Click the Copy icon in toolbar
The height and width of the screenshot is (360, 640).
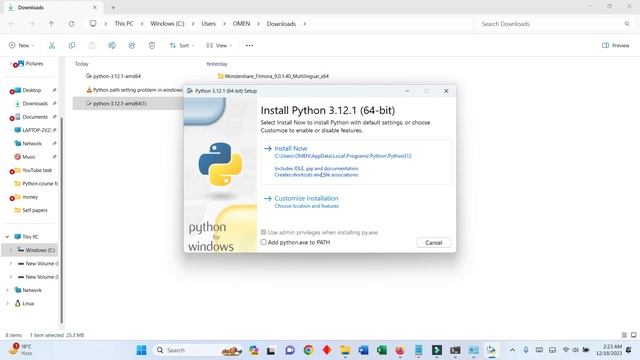pyautogui.click(x=72, y=45)
